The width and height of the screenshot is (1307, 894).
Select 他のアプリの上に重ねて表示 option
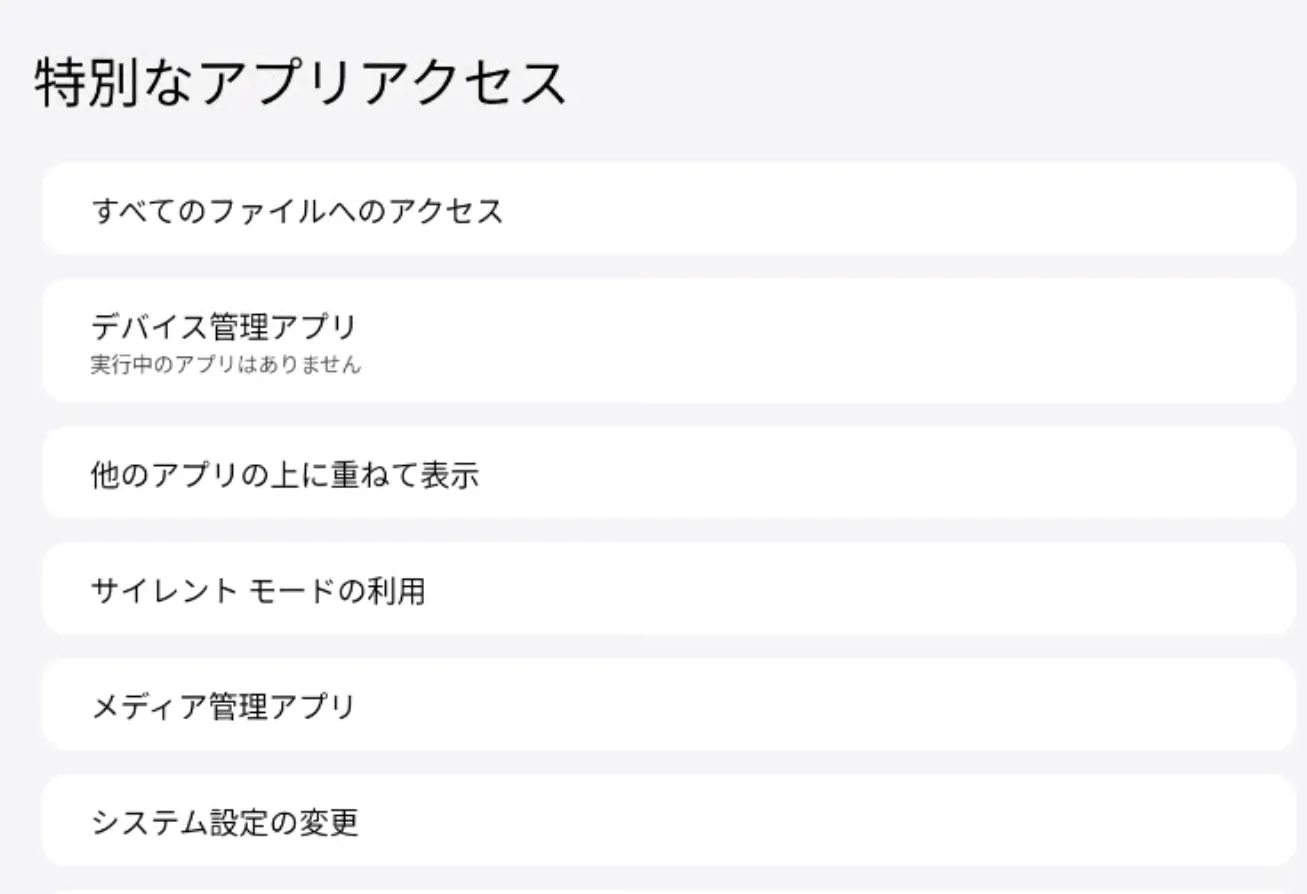click(x=284, y=475)
